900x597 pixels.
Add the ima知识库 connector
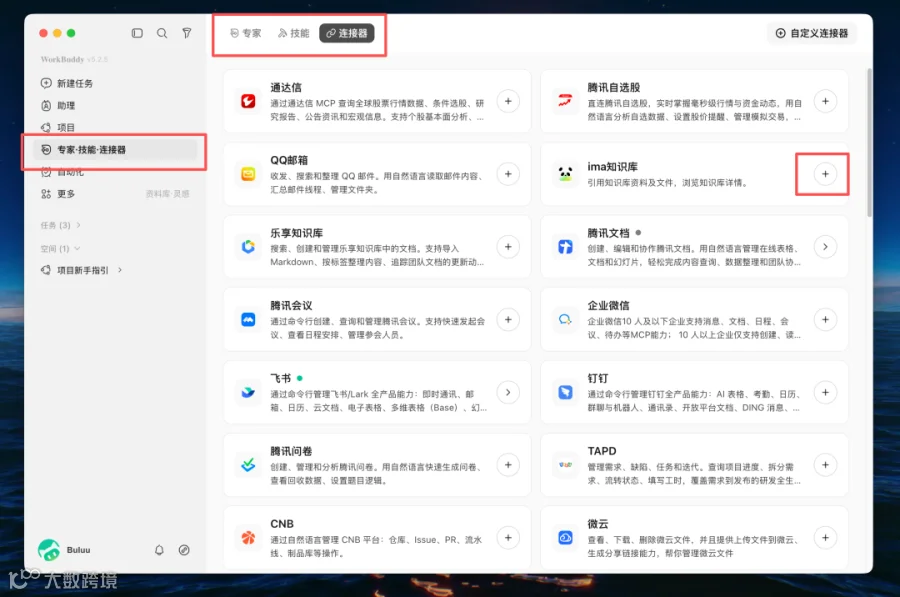pyautogui.click(x=825, y=174)
